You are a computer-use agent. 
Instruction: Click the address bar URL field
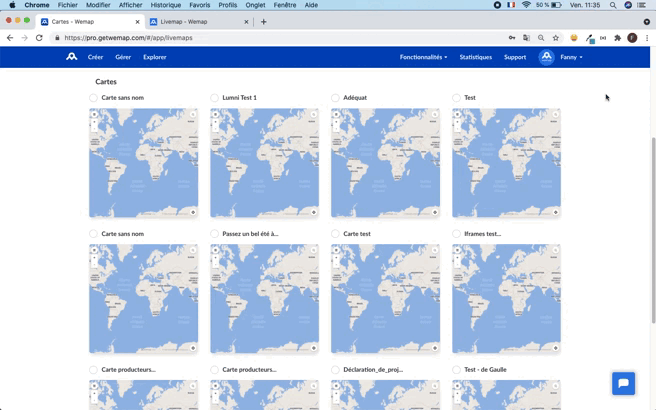pos(276,38)
